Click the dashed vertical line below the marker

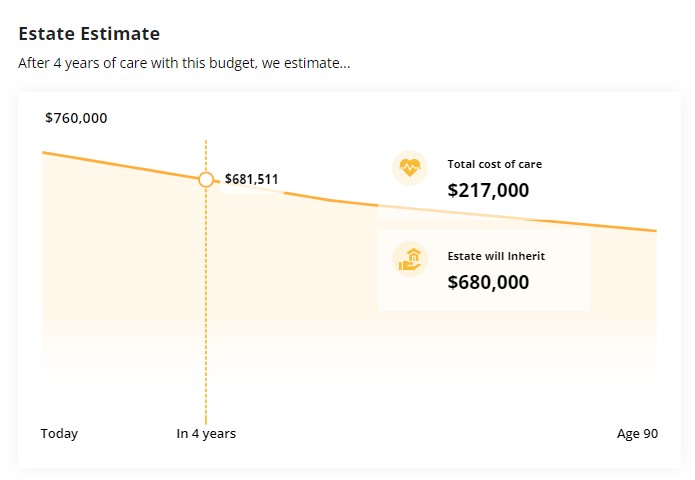[x=206, y=300]
